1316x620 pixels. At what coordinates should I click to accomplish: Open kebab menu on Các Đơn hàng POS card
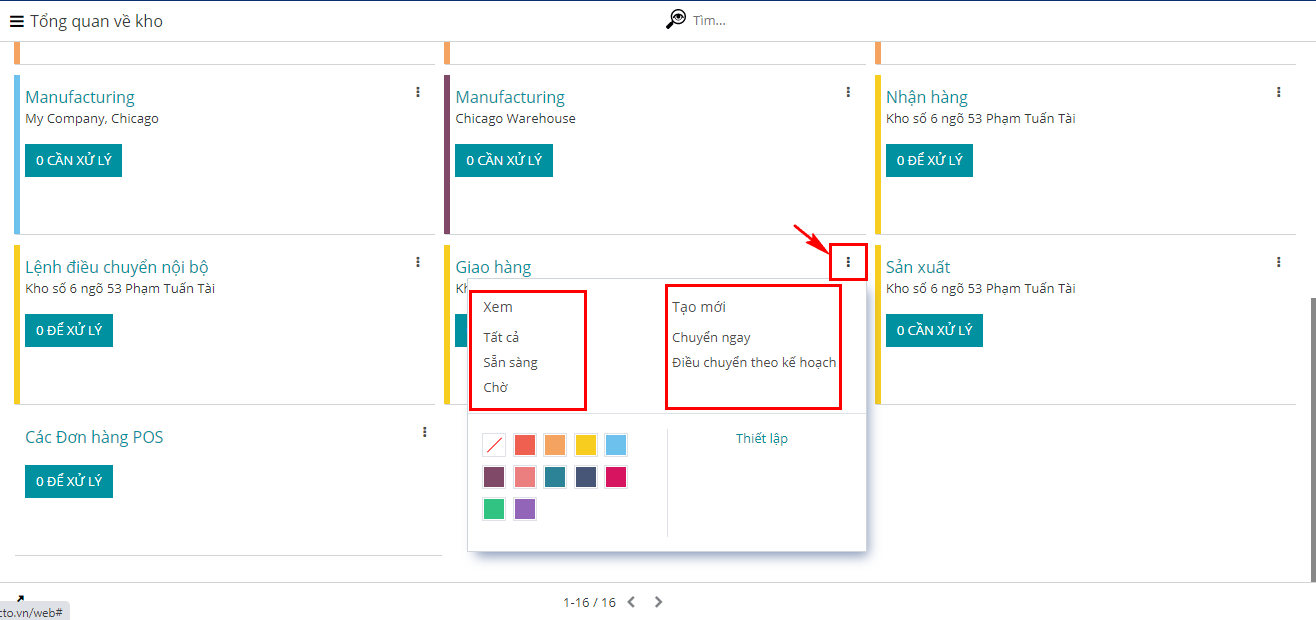(x=424, y=432)
